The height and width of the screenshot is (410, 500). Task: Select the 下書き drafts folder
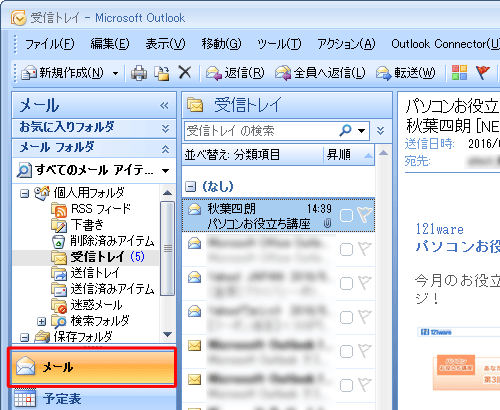87,225
